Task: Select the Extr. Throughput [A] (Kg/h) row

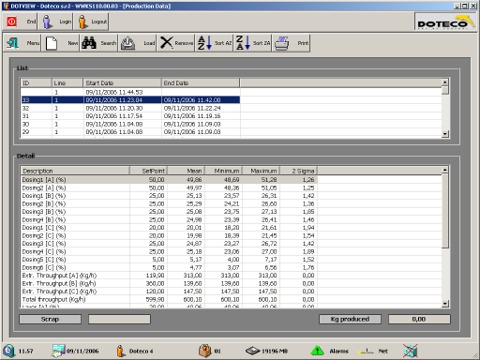Action: [169, 276]
